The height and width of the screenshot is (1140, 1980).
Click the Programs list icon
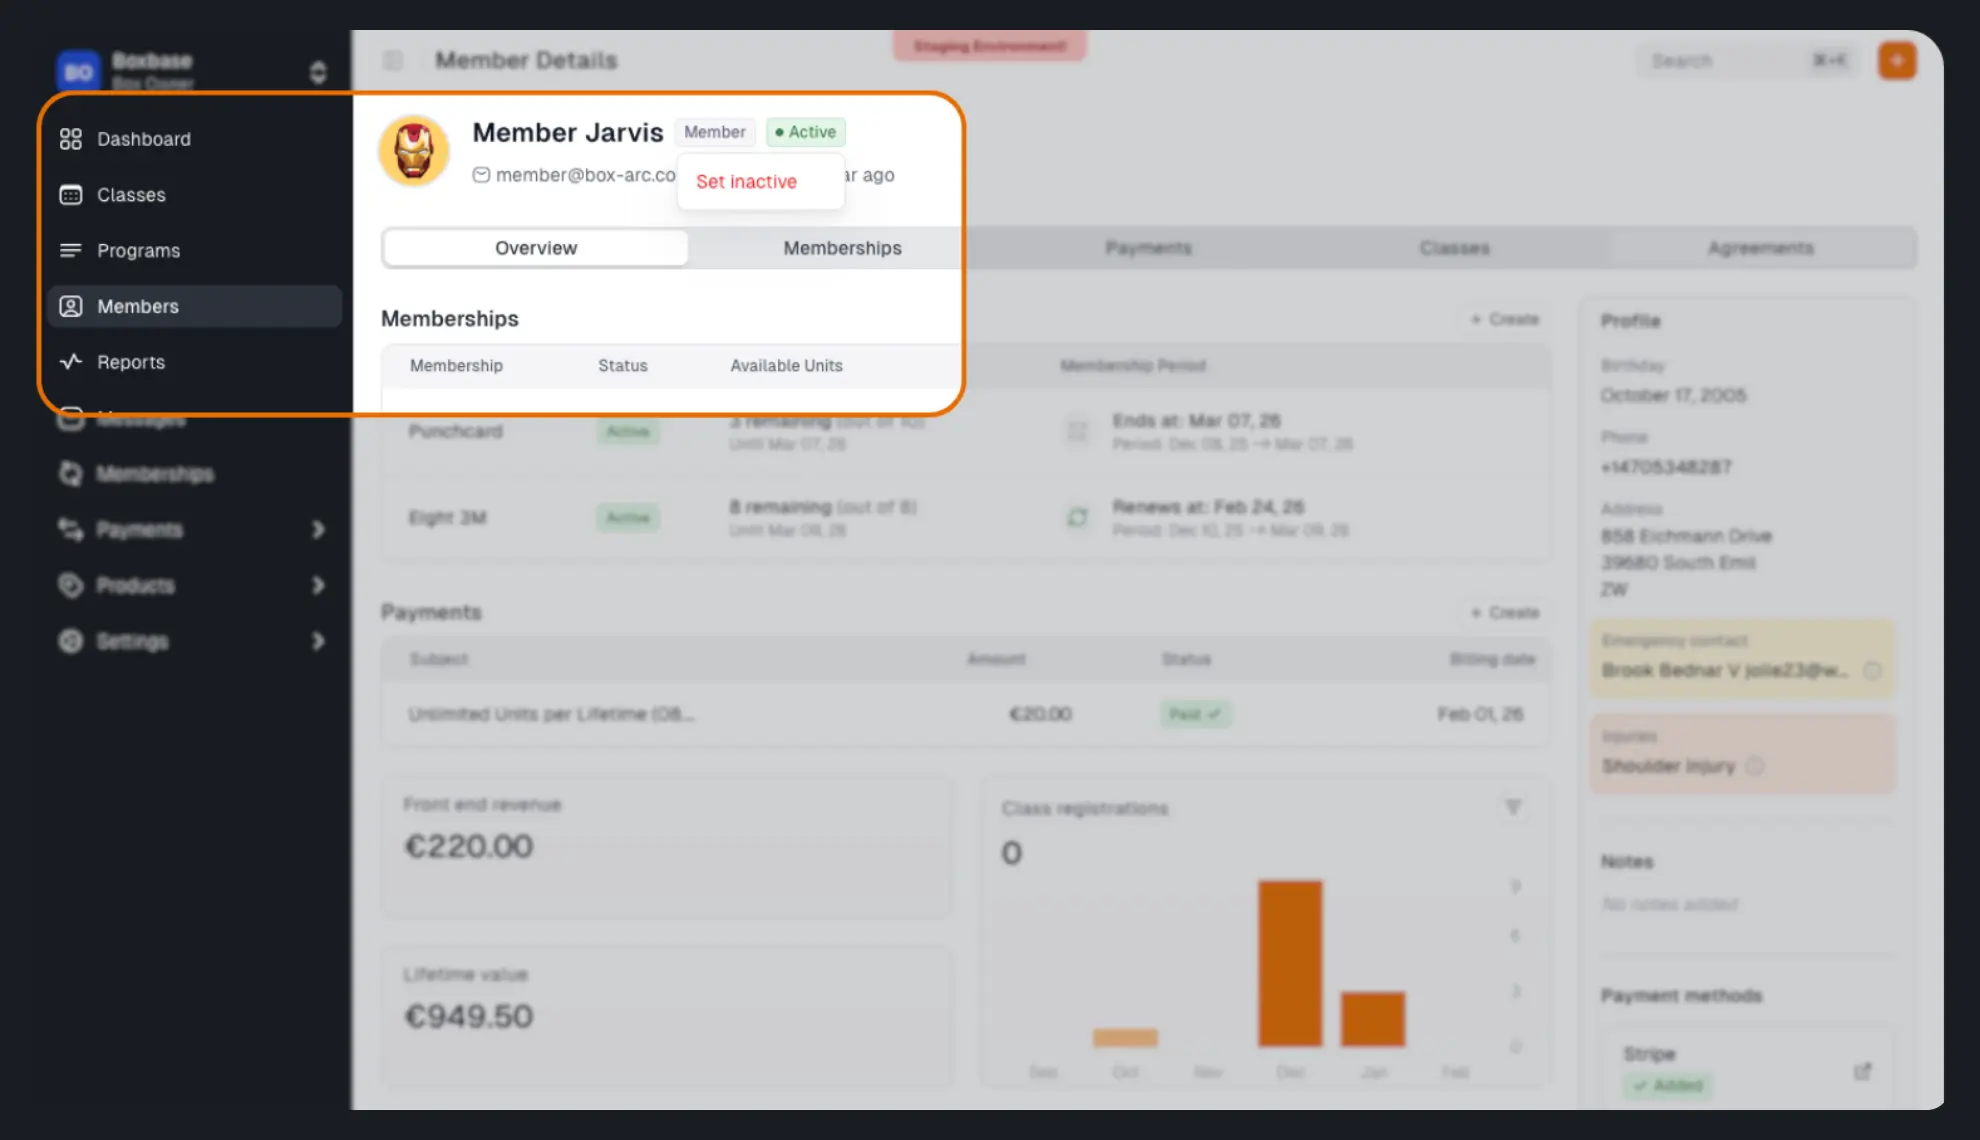(x=70, y=251)
